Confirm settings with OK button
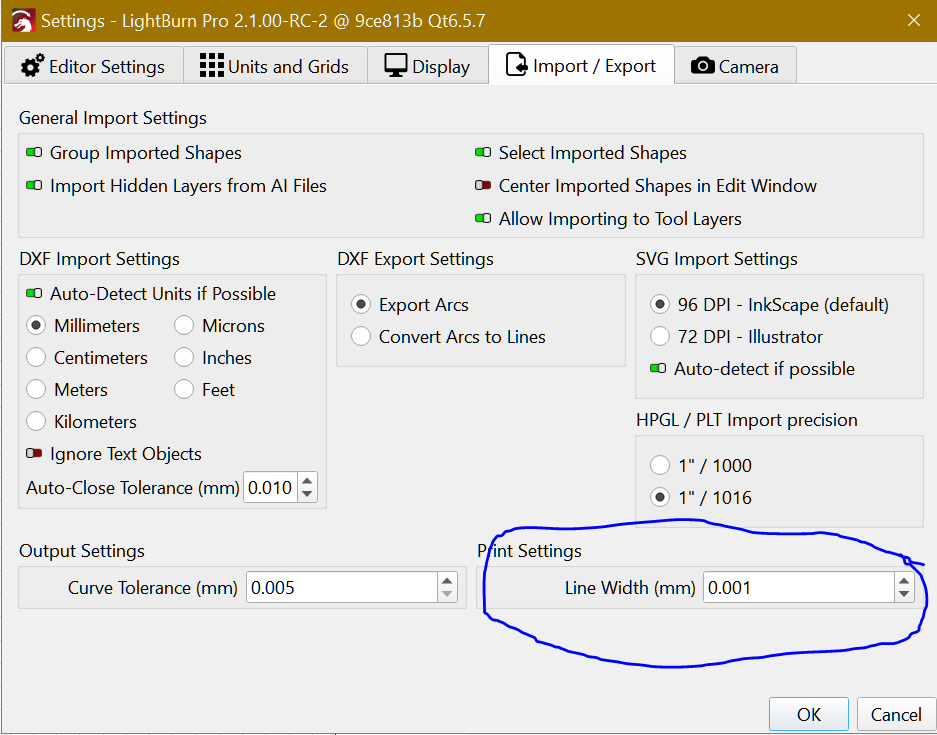This screenshot has width=937, height=735. click(809, 714)
